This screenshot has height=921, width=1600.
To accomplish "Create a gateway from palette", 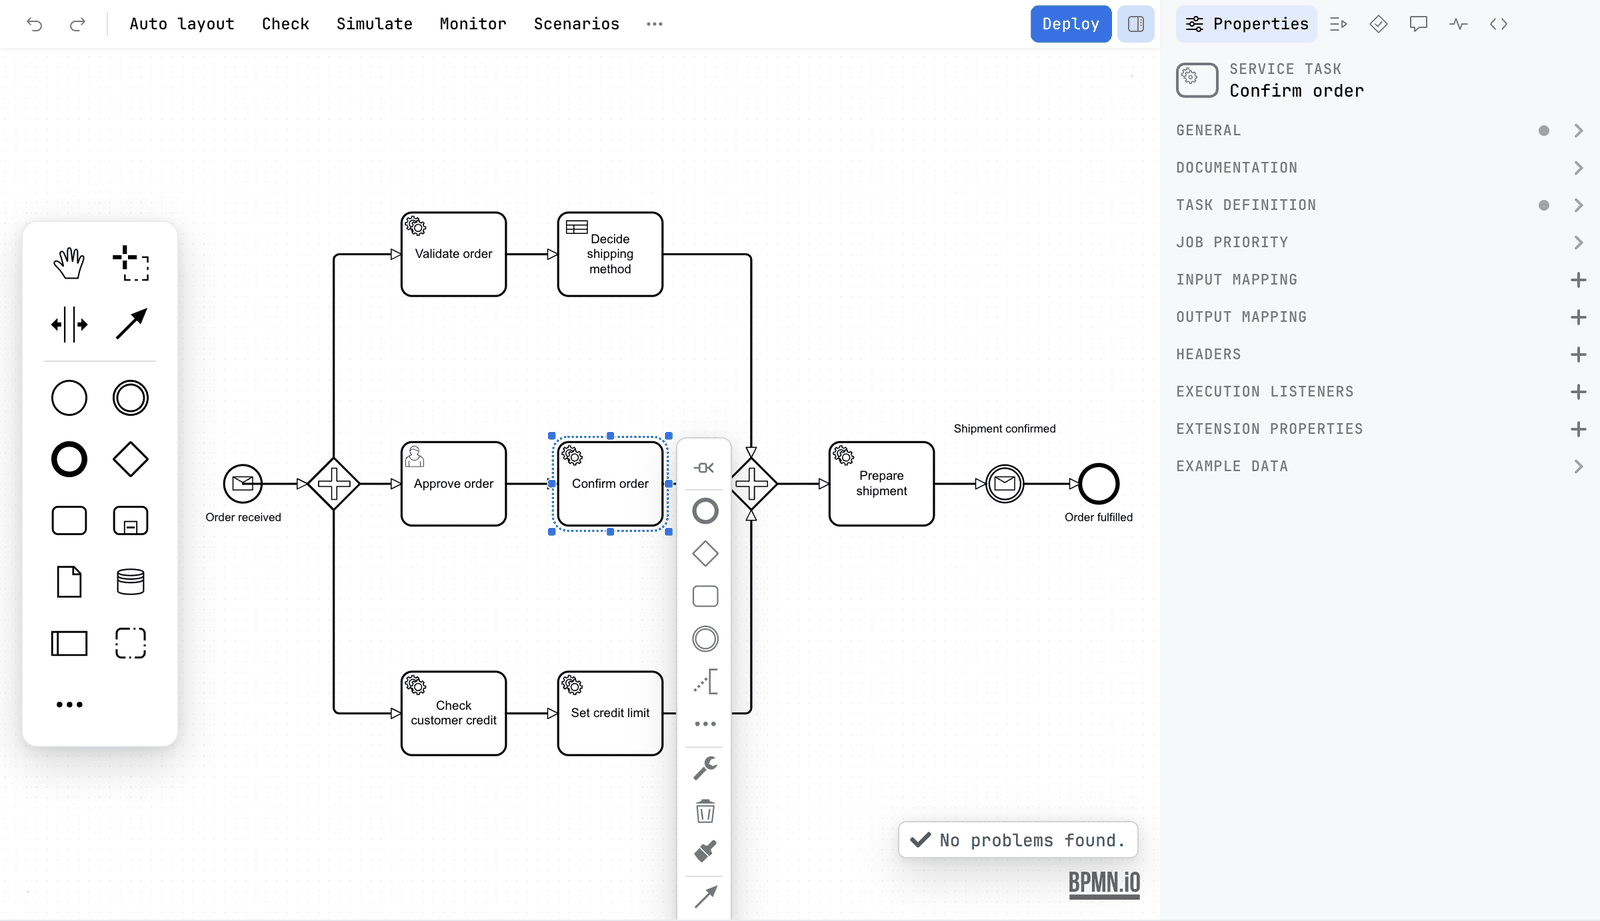I will (x=131, y=460).
